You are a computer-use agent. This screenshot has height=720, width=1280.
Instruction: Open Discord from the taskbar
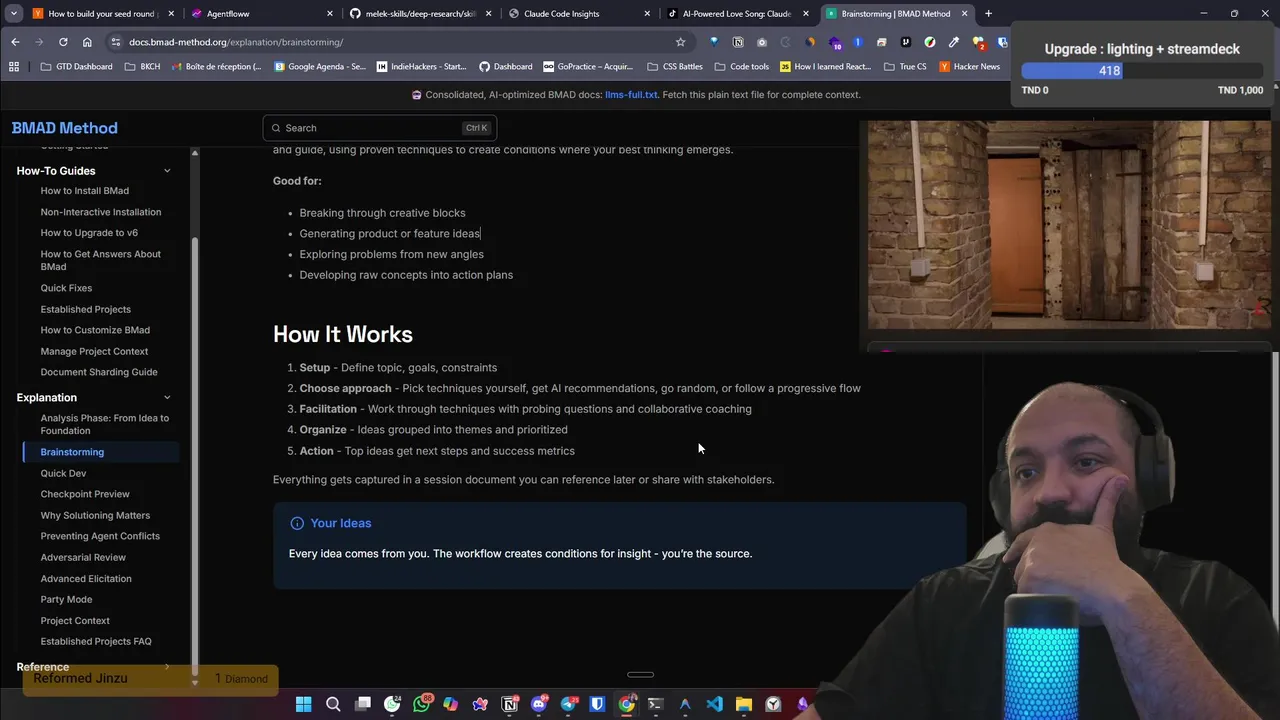pos(539,704)
